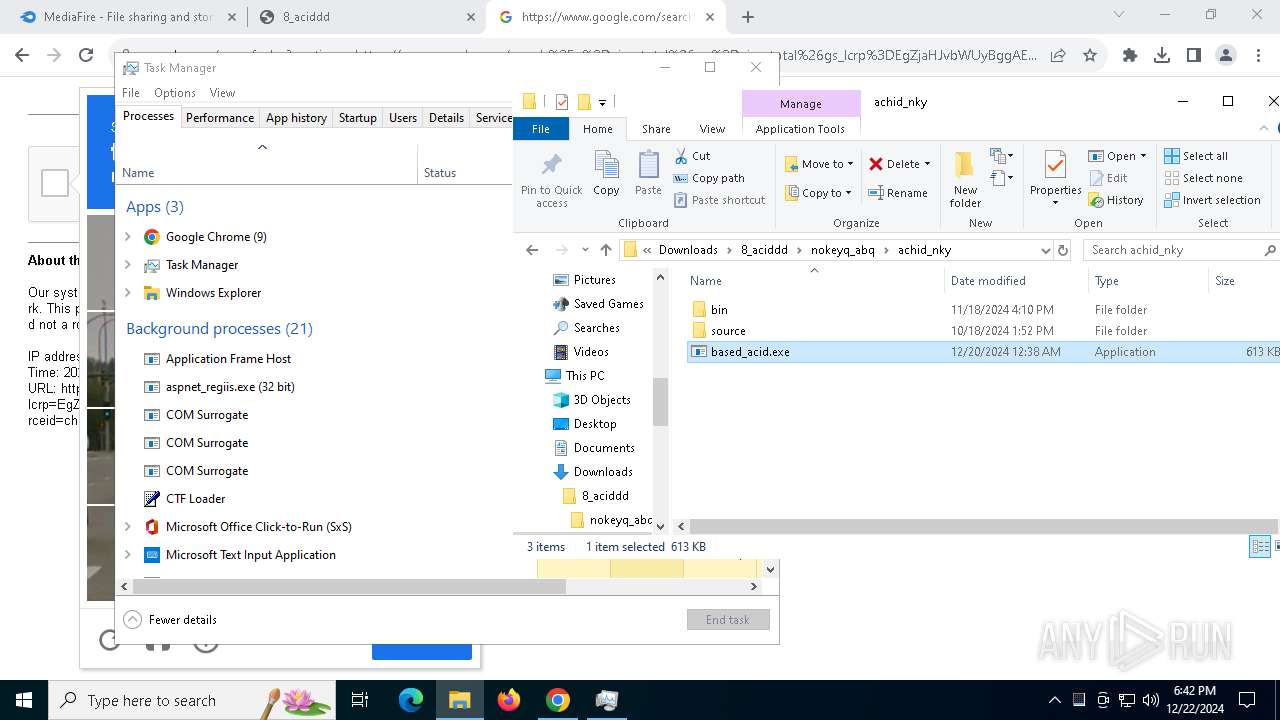Screen dimensions: 1280x720
Task: Open Task View on taskbar
Action: pyautogui.click(x=360, y=700)
